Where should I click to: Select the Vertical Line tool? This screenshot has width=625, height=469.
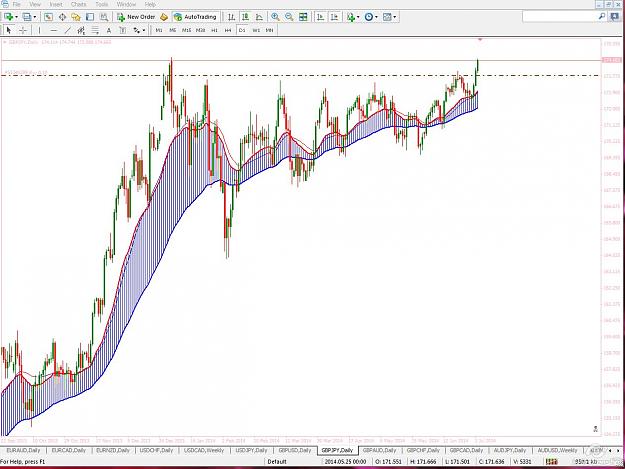[x=39, y=30]
